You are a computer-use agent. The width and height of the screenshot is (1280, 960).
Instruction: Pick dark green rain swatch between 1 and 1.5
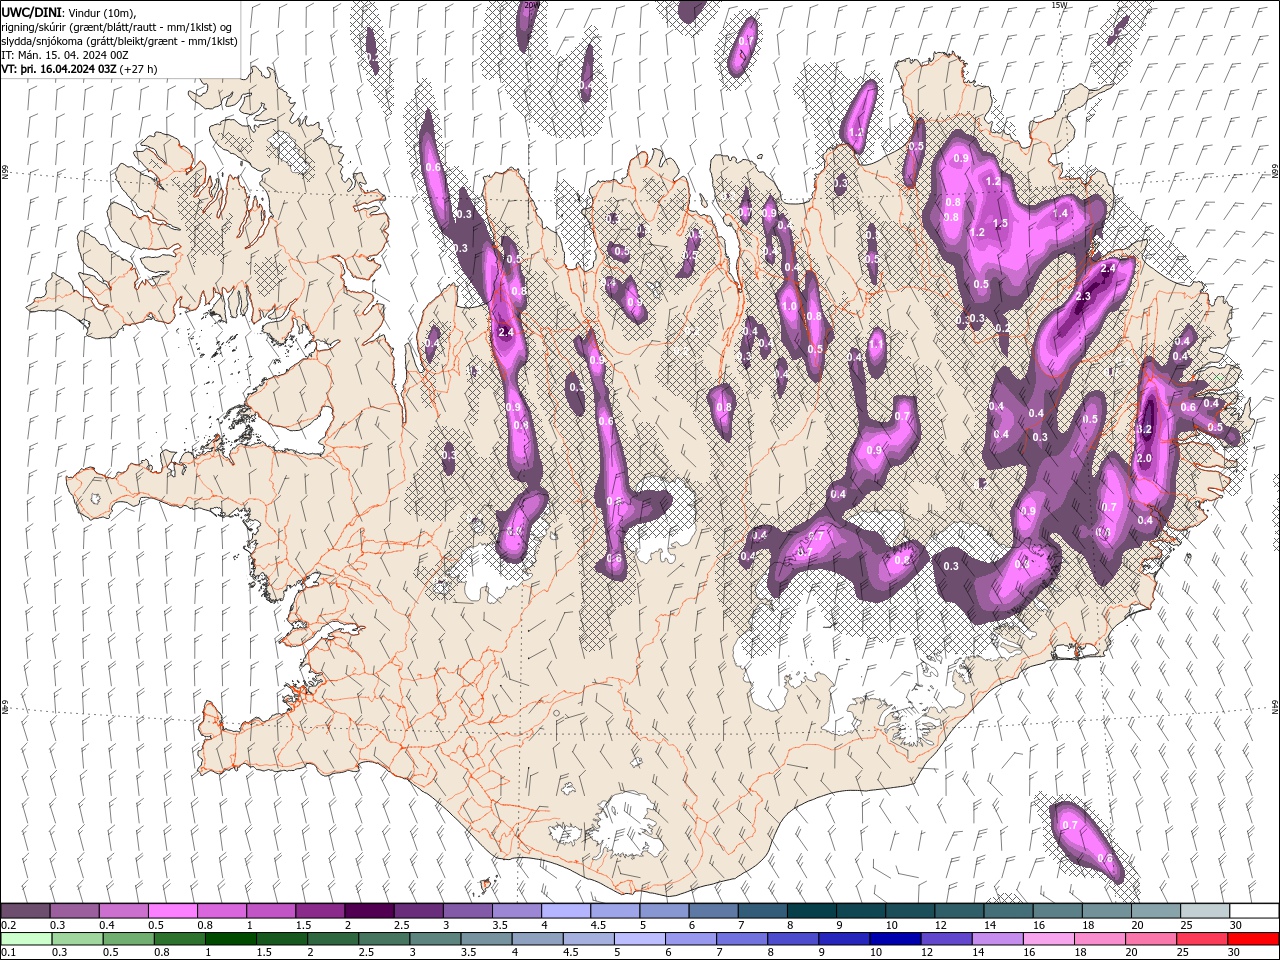pyautogui.click(x=231, y=939)
